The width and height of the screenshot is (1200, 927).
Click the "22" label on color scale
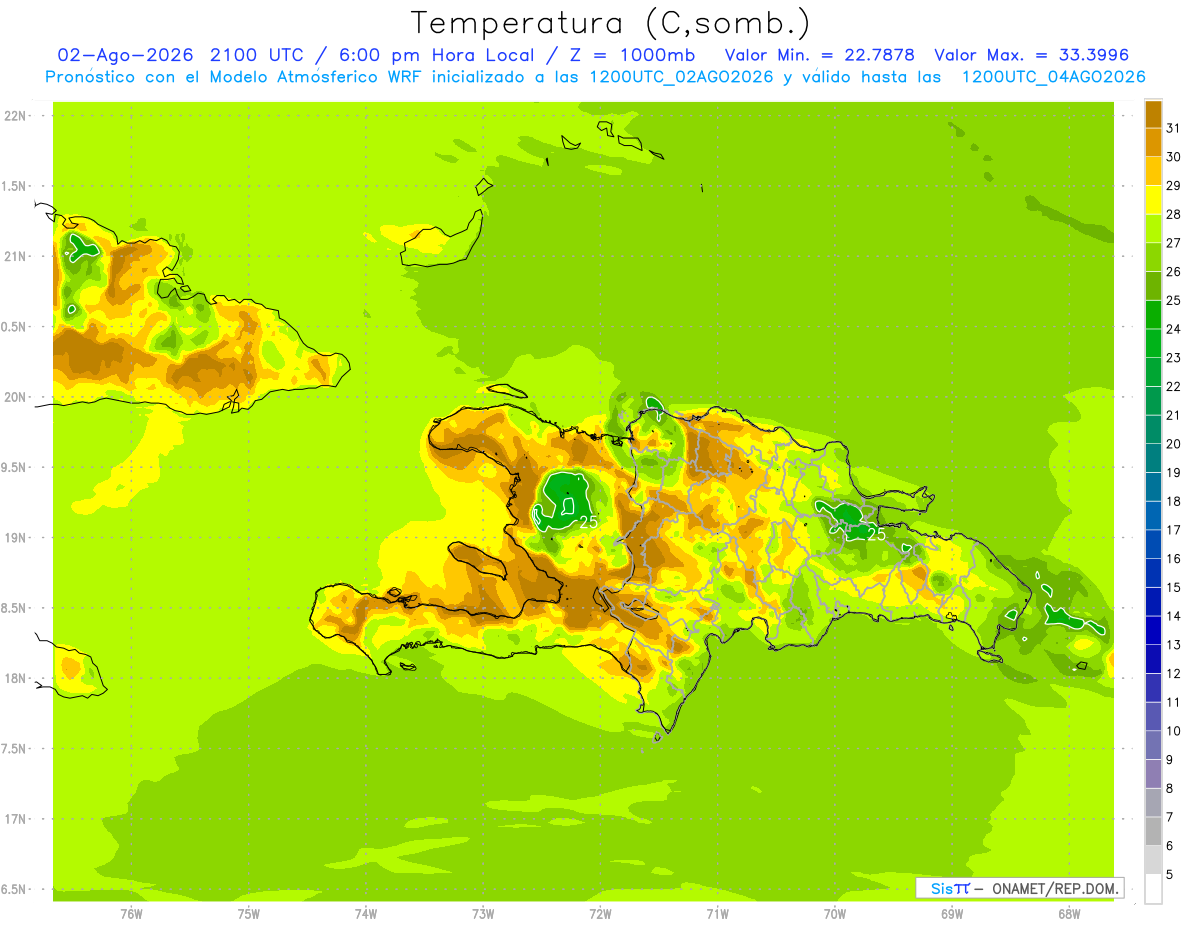(1173, 386)
